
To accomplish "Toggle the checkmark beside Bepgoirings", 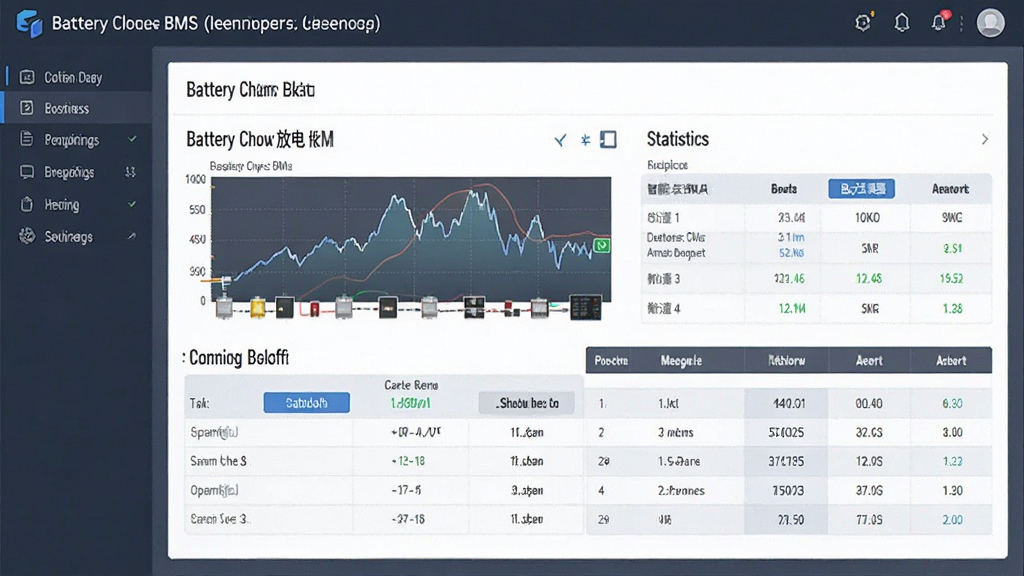I will 133,139.
